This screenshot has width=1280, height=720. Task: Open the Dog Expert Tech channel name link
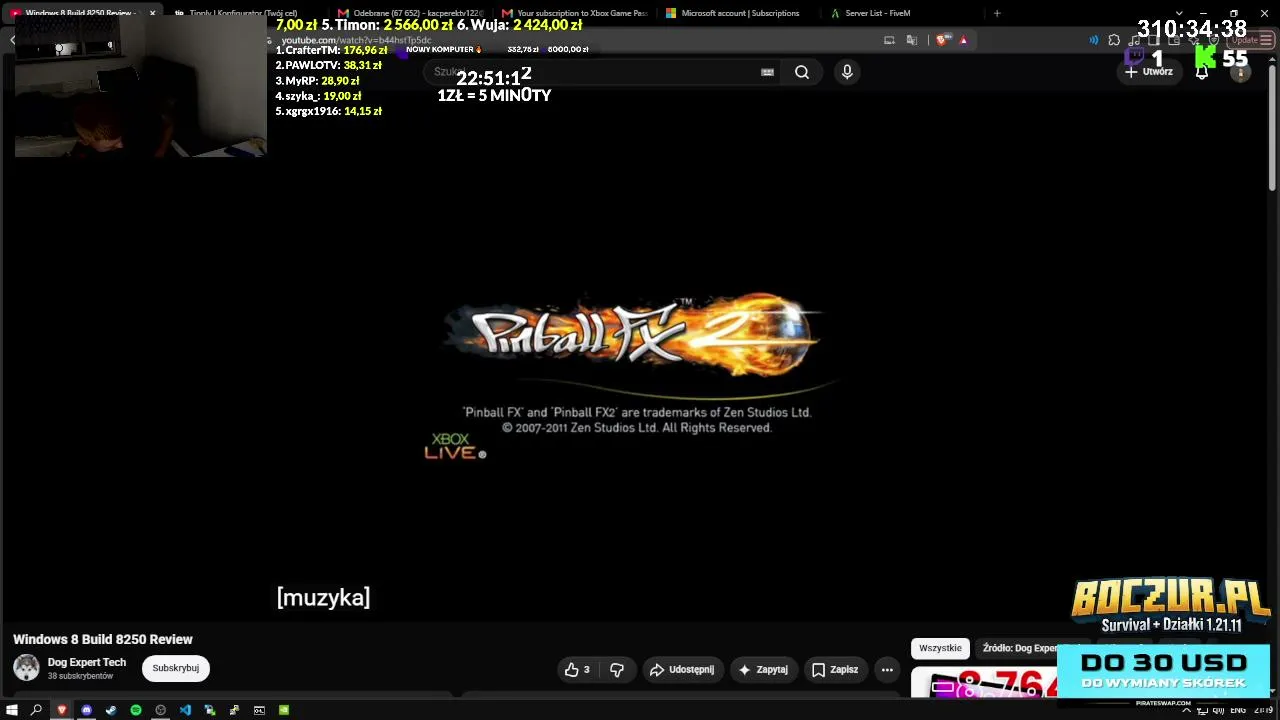(x=87, y=662)
